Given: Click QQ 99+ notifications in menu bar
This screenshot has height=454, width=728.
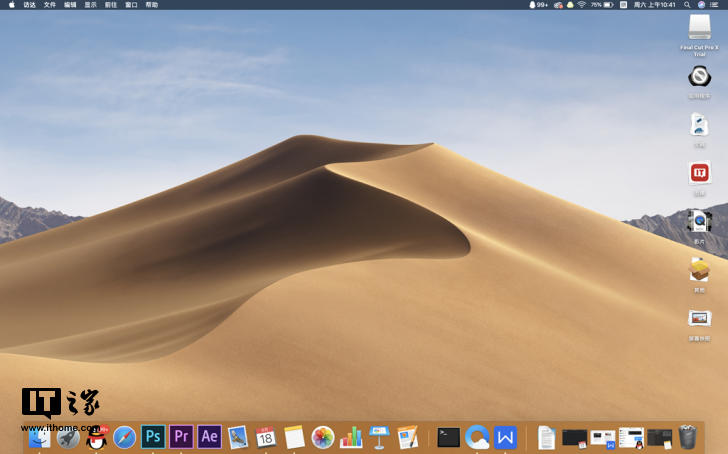Looking at the screenshot, I should click(539, 5).
